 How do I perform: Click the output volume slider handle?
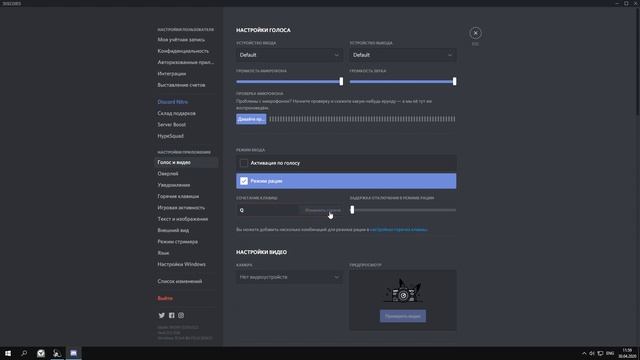pos(454,81)
